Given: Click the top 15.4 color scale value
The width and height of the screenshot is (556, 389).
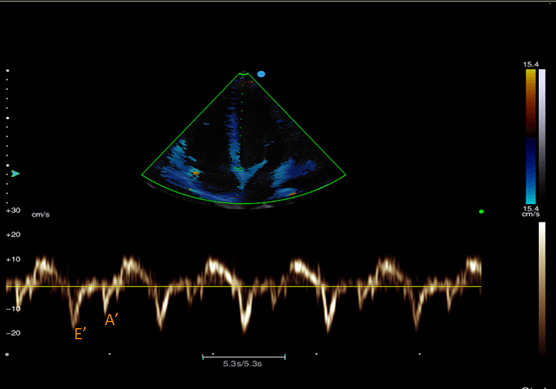Looking at the screenshot, I should click(x=531, y=65).
